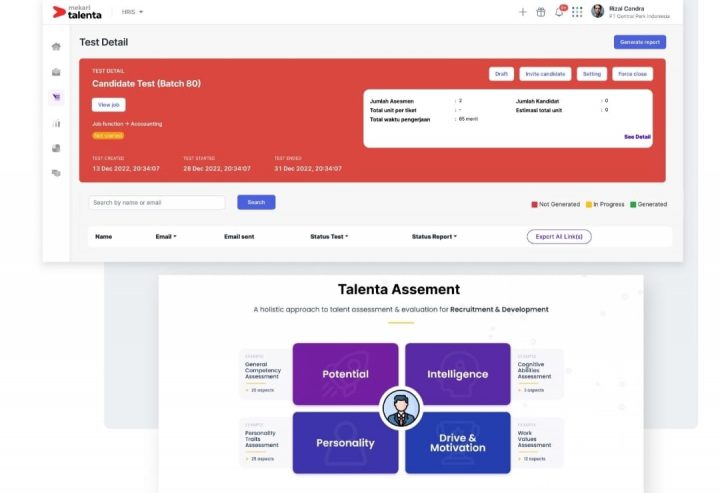
Task: Click the Total waktu pengerjaan row
Action: click(424, 119)
